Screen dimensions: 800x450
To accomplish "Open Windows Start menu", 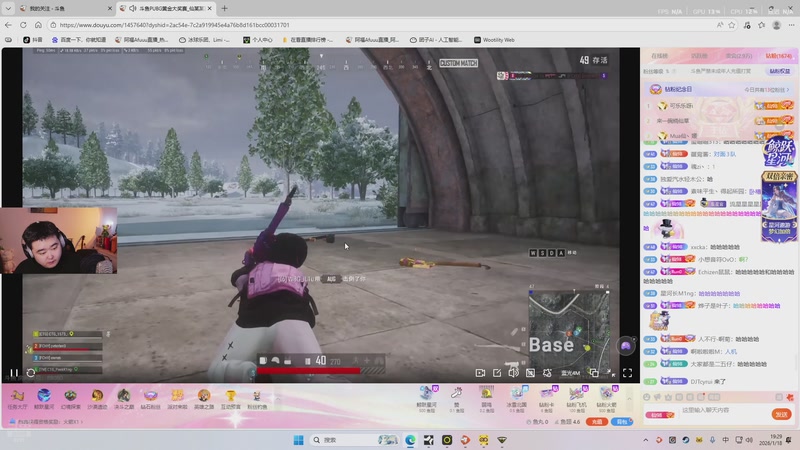I will click(298, 440).
